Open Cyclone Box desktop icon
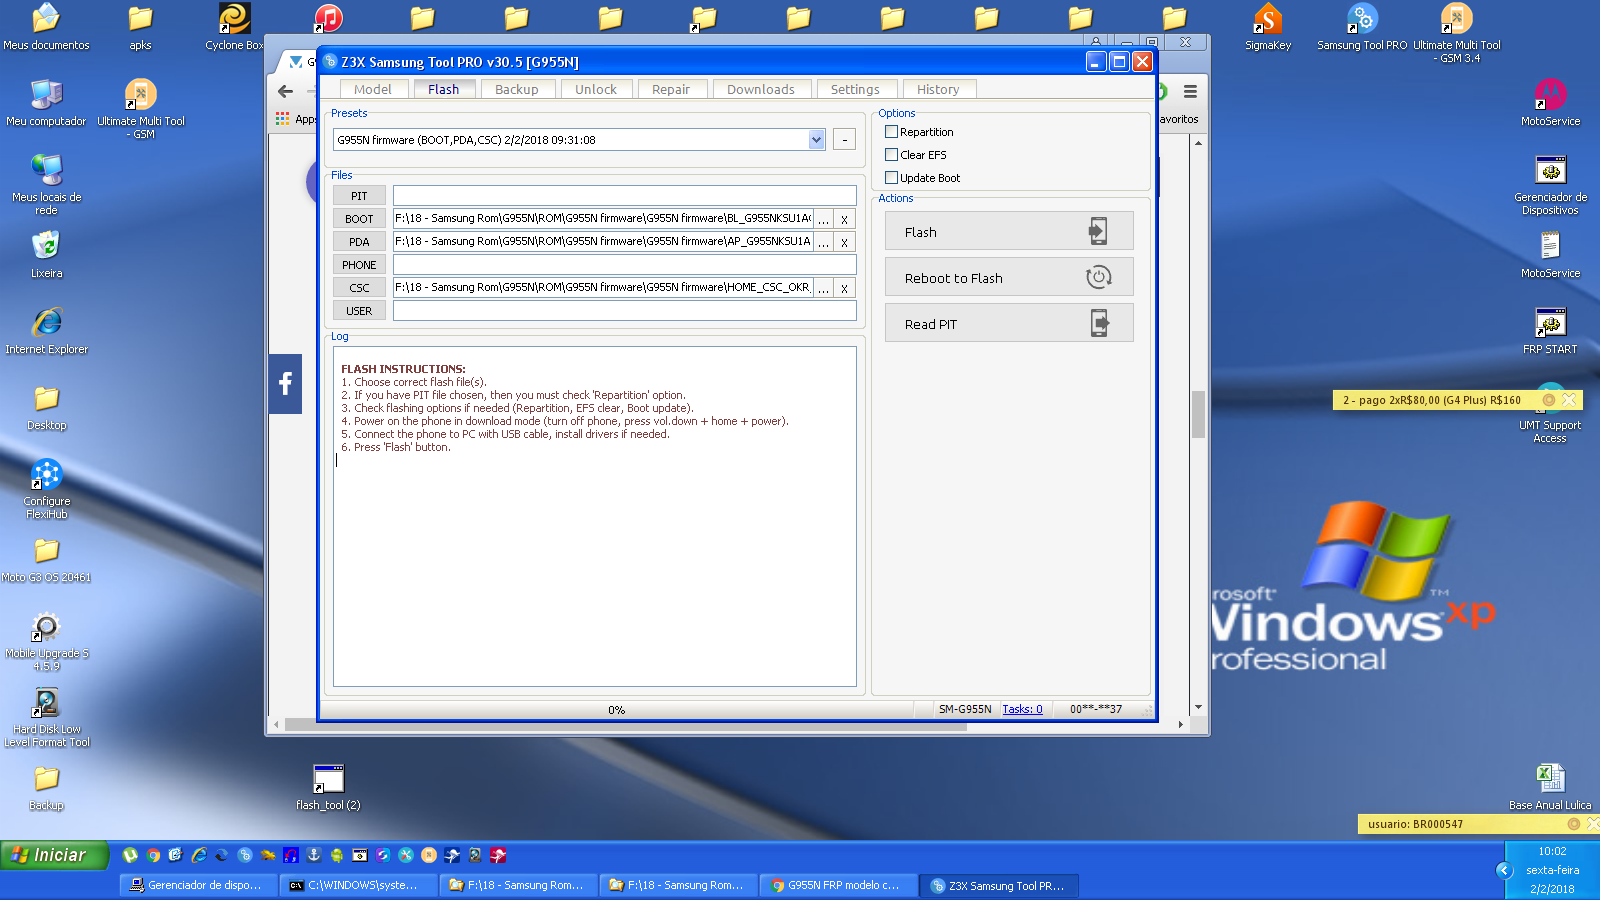 tap(235, 27)
